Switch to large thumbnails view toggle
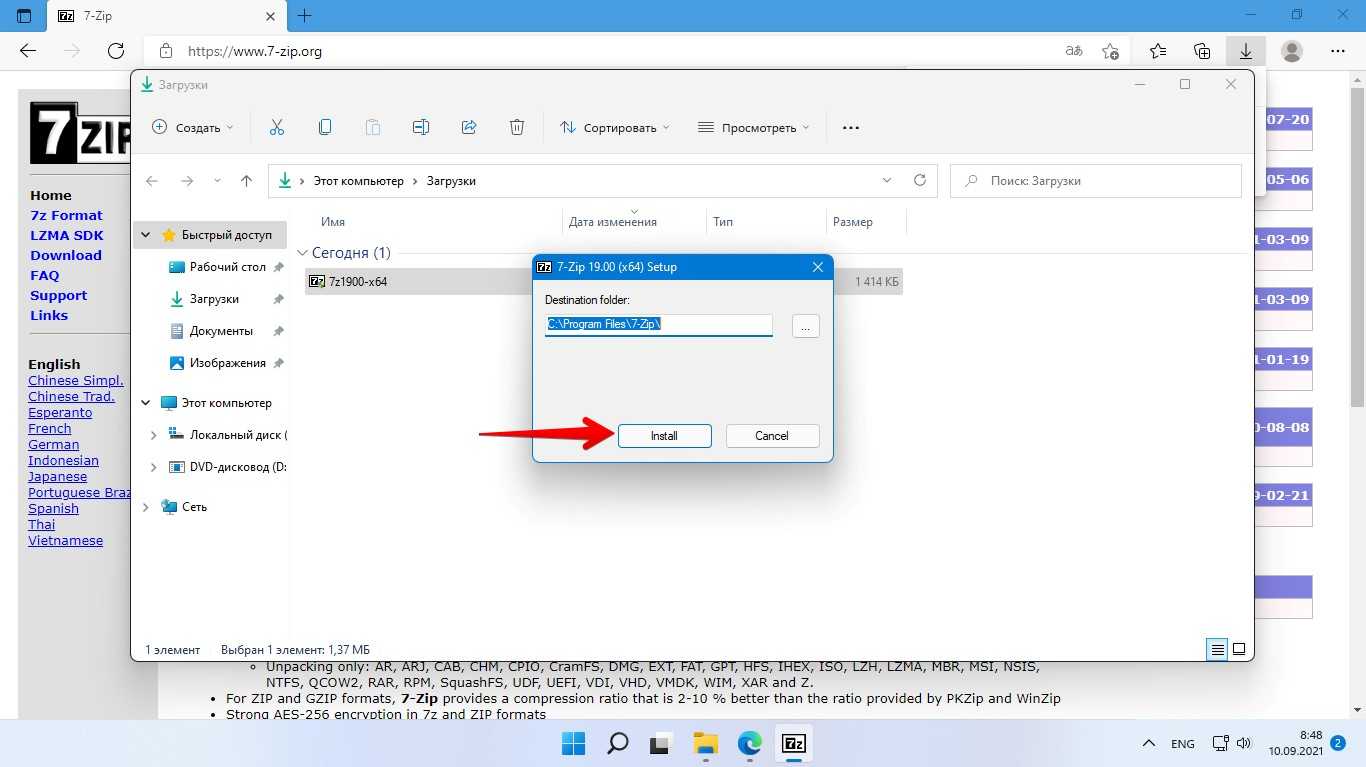 [x=1239, y=649]
